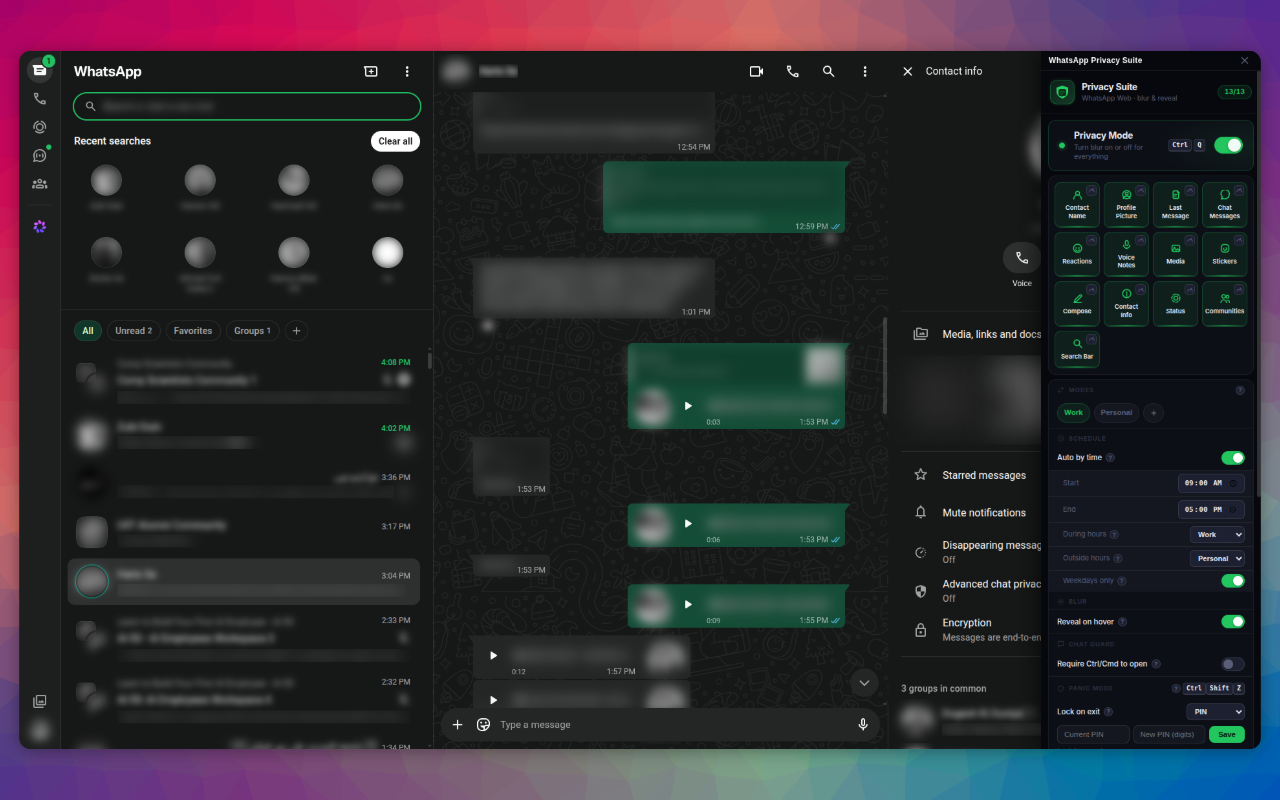Disable the Reveal on hover switch
The image size is (1280, 800).
pos(1233,622)
